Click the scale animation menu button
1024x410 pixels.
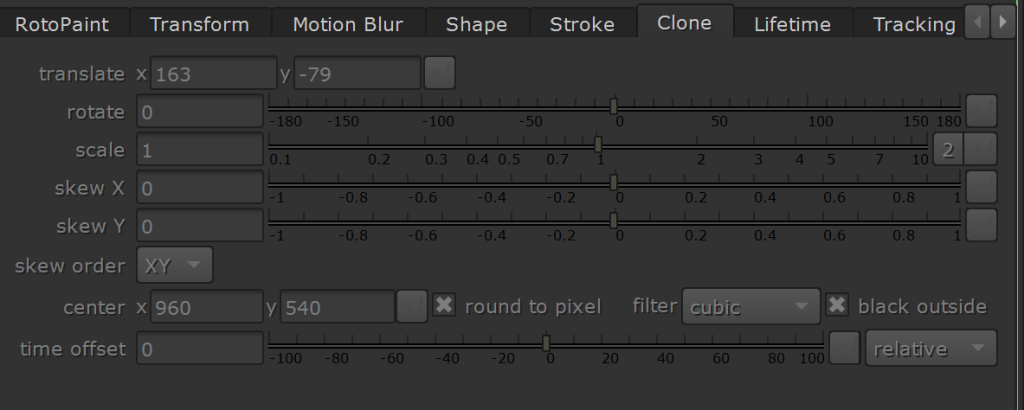click(x=982, y=150)
